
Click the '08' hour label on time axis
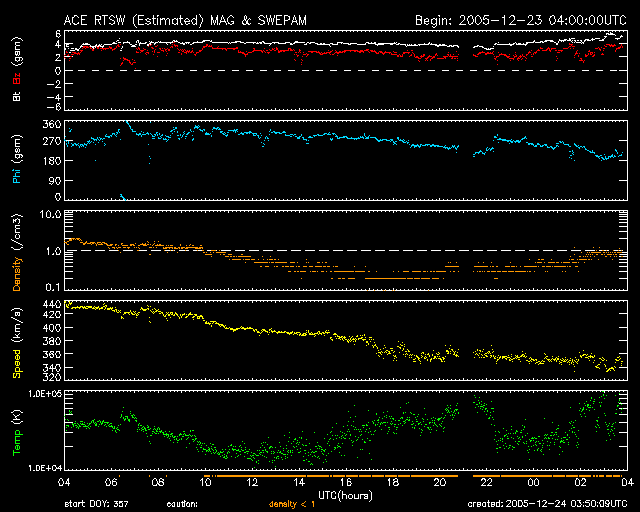158,482
